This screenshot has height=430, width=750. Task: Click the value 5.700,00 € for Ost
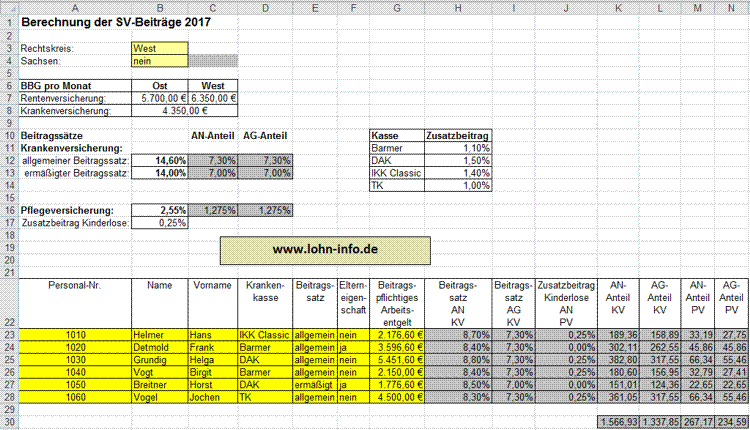tap(160, 98)
